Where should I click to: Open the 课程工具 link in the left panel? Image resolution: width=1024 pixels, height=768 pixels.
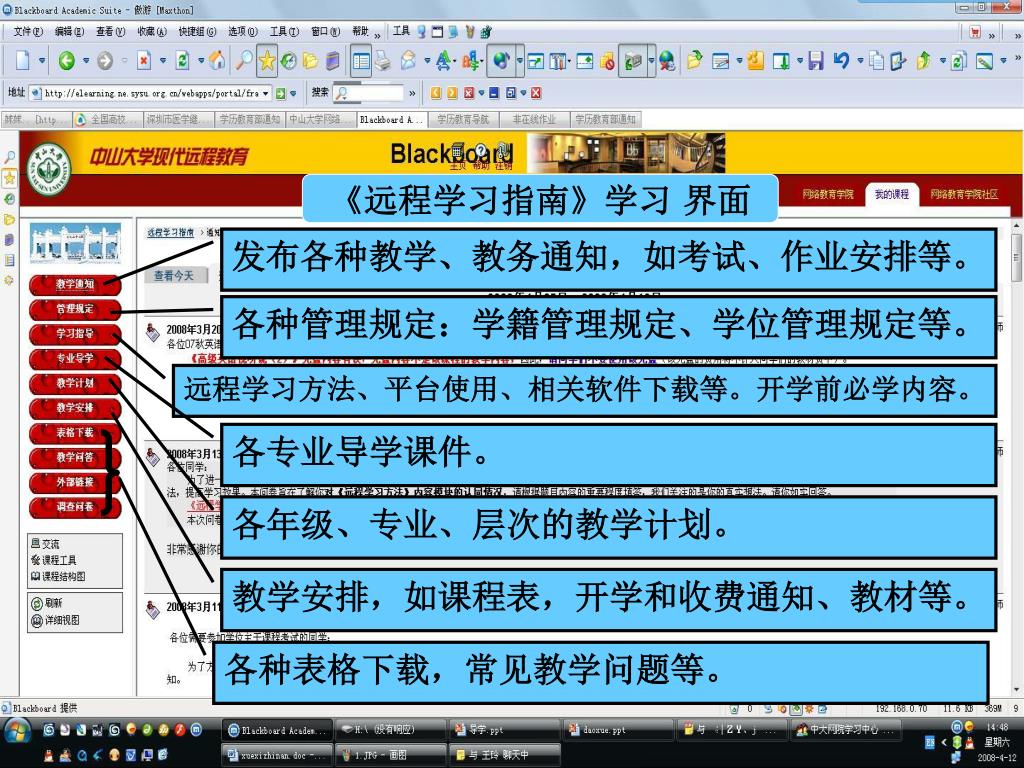[58, 560]
